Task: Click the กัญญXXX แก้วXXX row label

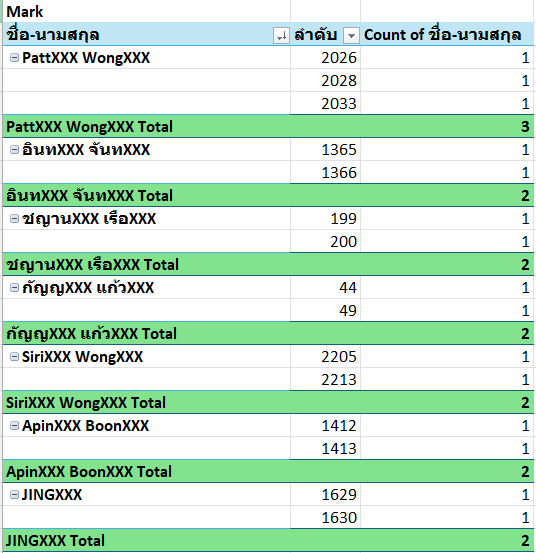Action: click(x=88, y=288)
